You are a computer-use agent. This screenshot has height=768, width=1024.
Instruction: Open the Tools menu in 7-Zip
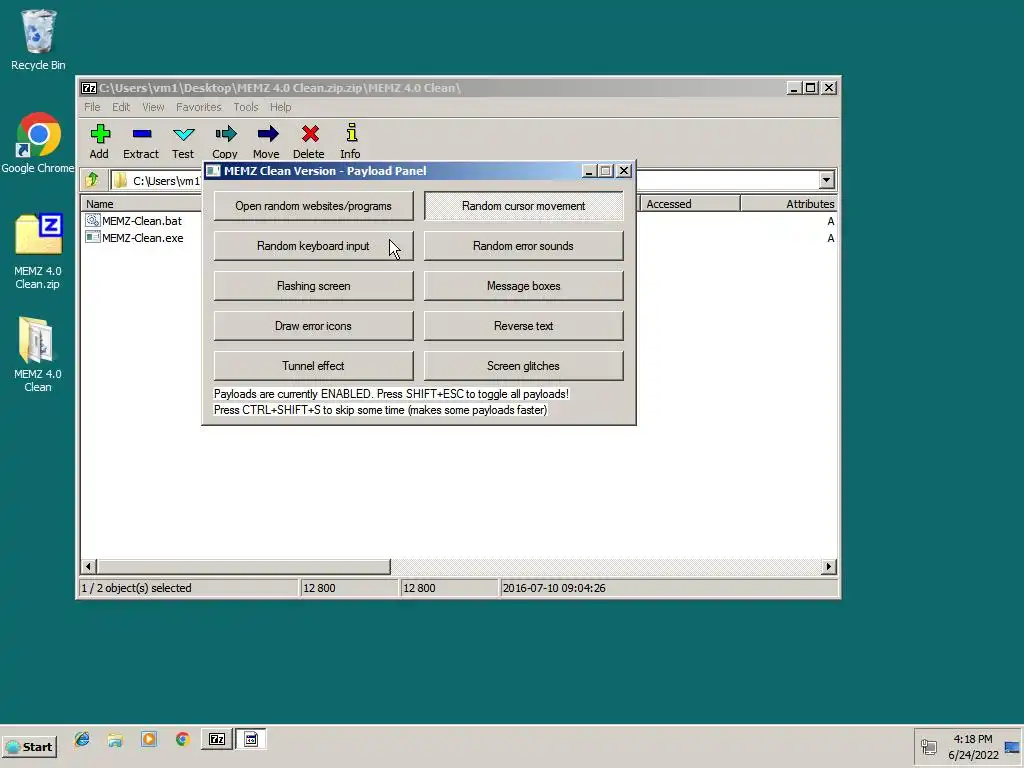[x=246, y=107]
